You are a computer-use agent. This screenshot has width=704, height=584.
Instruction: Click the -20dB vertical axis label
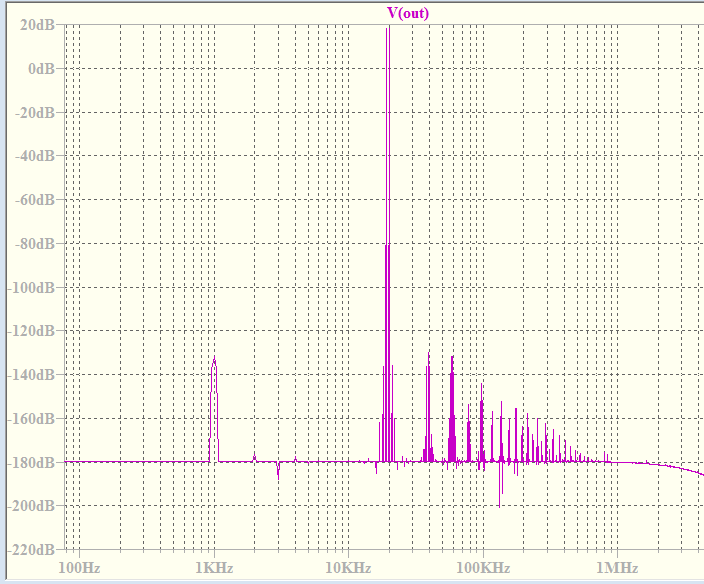pos(35,113)
